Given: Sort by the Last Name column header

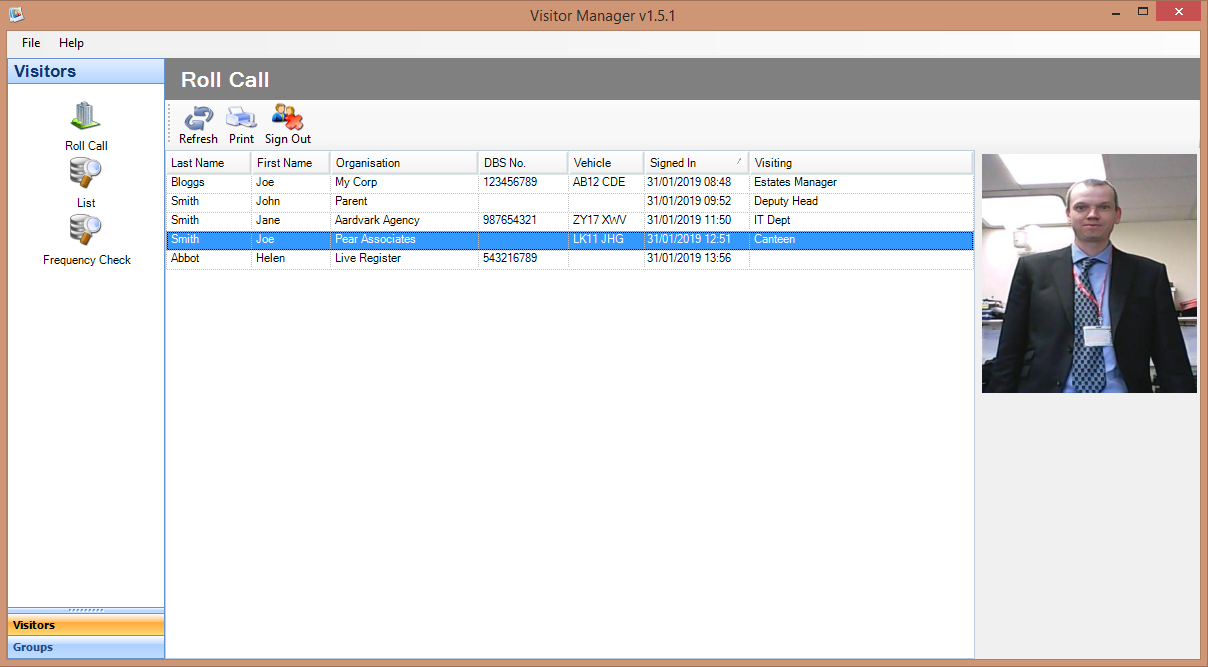Looking at the screenshot, I should click(209, 163).
